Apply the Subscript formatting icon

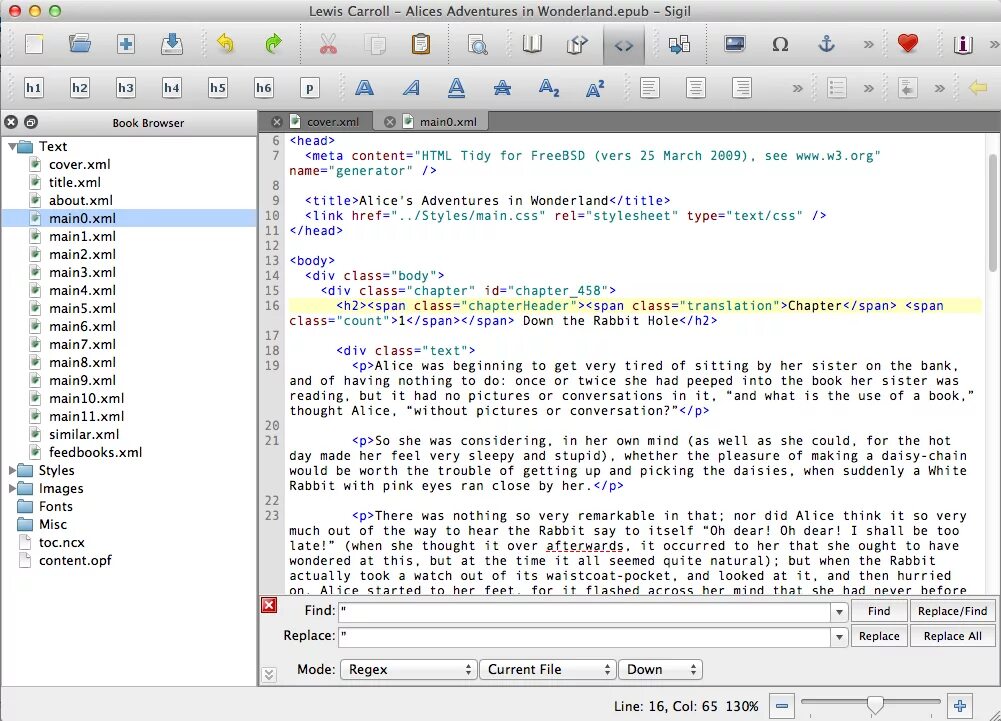point(549,87)
